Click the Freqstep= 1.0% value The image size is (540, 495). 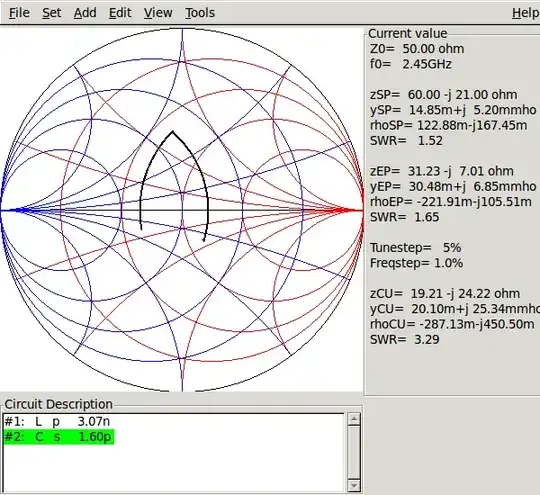point(416,263)
